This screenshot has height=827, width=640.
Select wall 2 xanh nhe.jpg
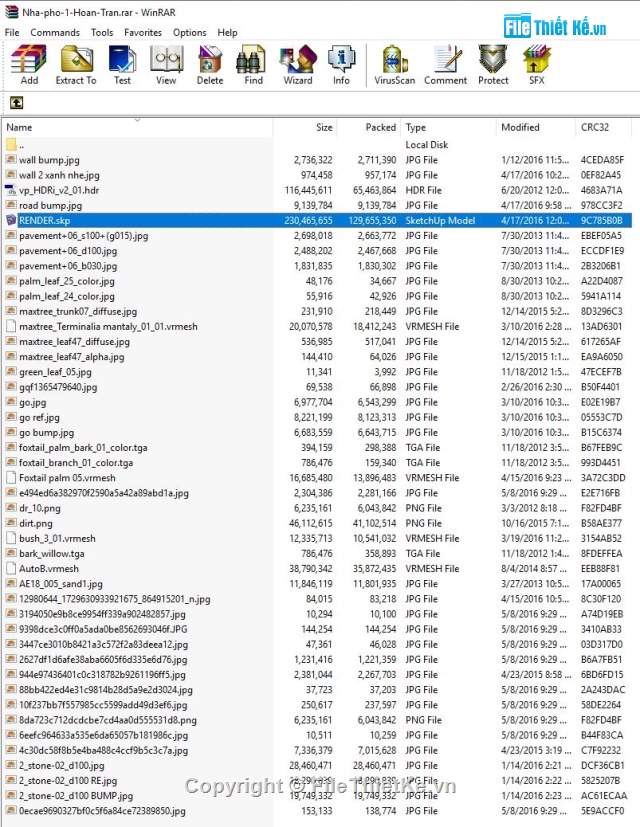coord(59,175)
